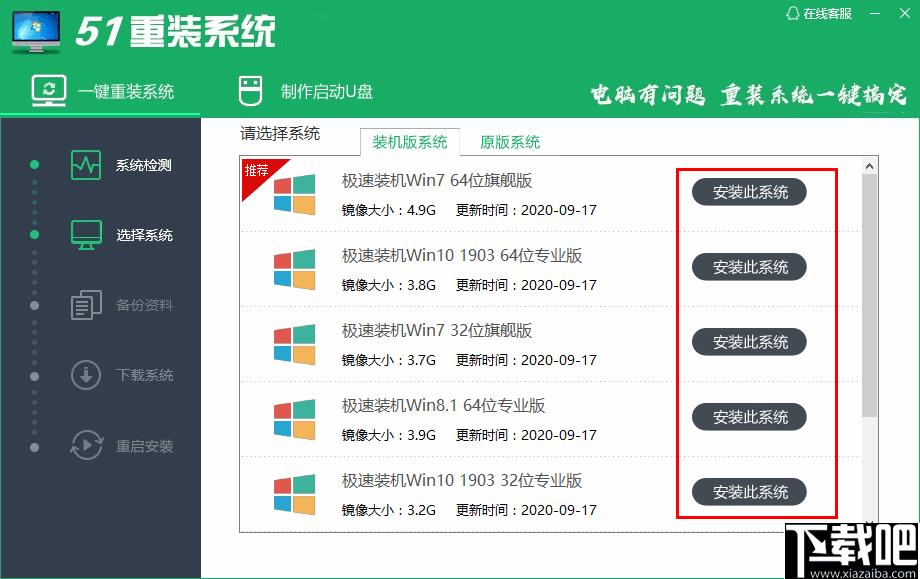The height and width of the screenshot is (579, 920).
Task: Click the title 极速装机Win7 32位旗舰版
Action: pyautogui.click(x=437, y=331)
